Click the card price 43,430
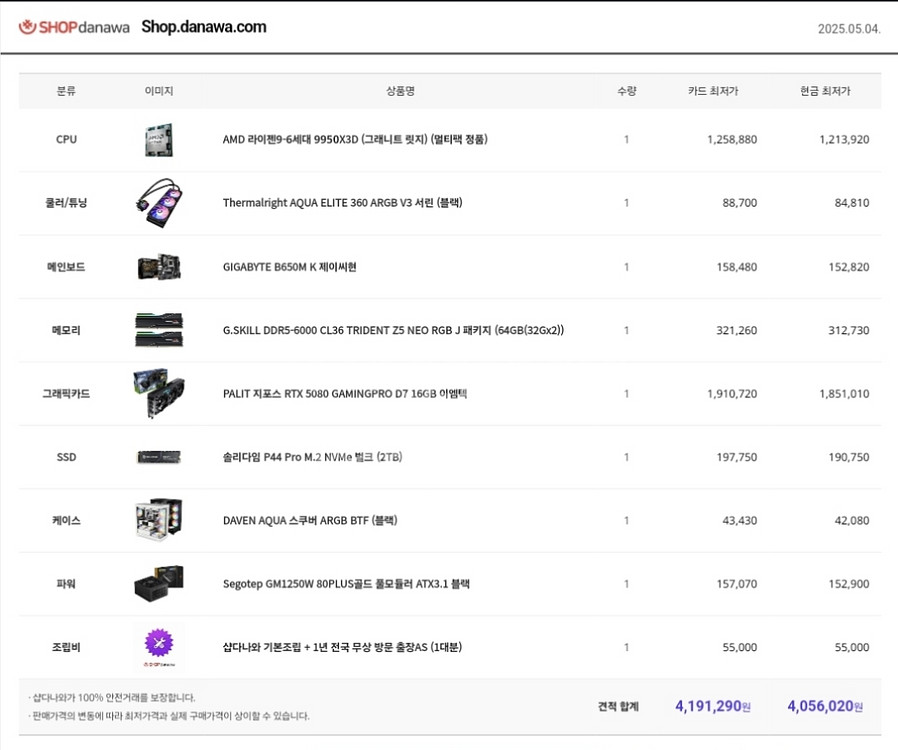 pos(739,520)
